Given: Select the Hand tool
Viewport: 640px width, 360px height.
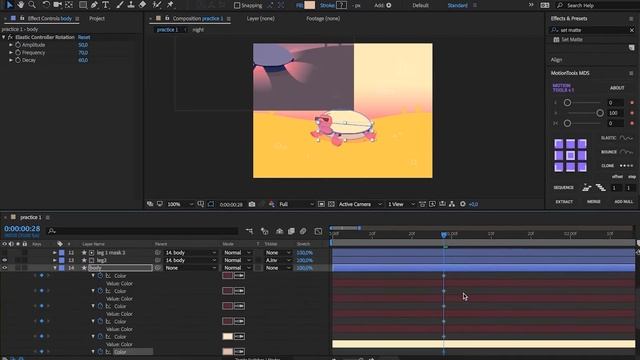Looking at the screenshot, I should coord(20,5).
